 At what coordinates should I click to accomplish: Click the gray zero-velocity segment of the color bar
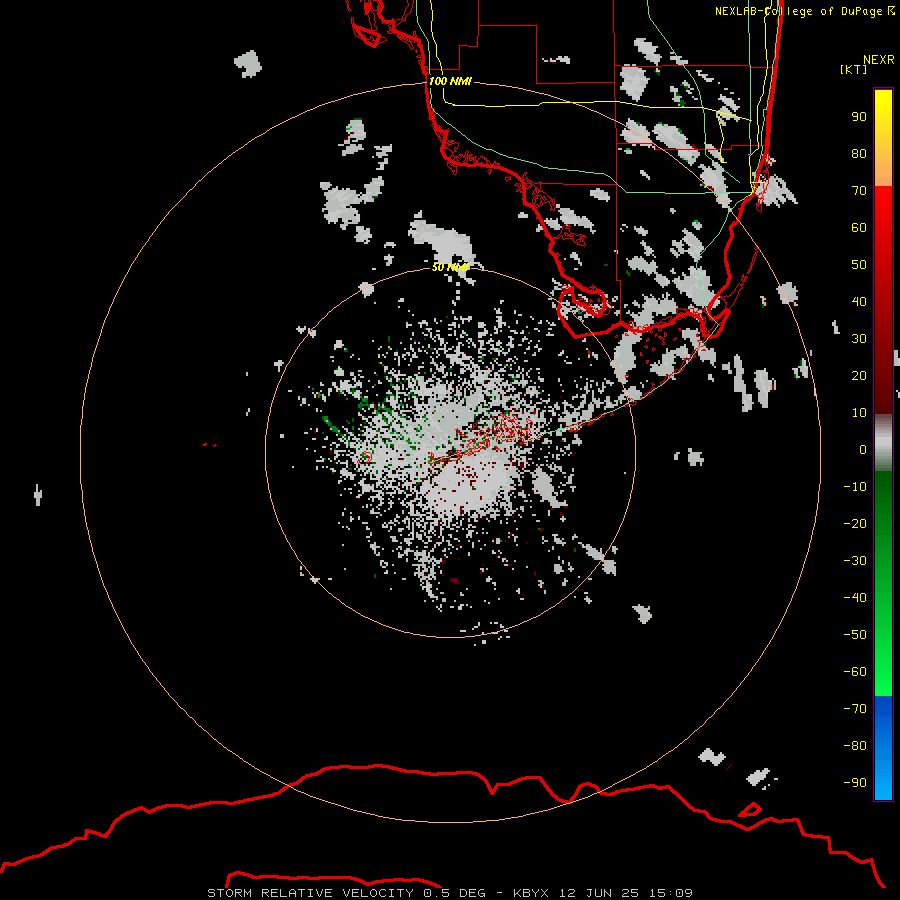pos(883,443)
